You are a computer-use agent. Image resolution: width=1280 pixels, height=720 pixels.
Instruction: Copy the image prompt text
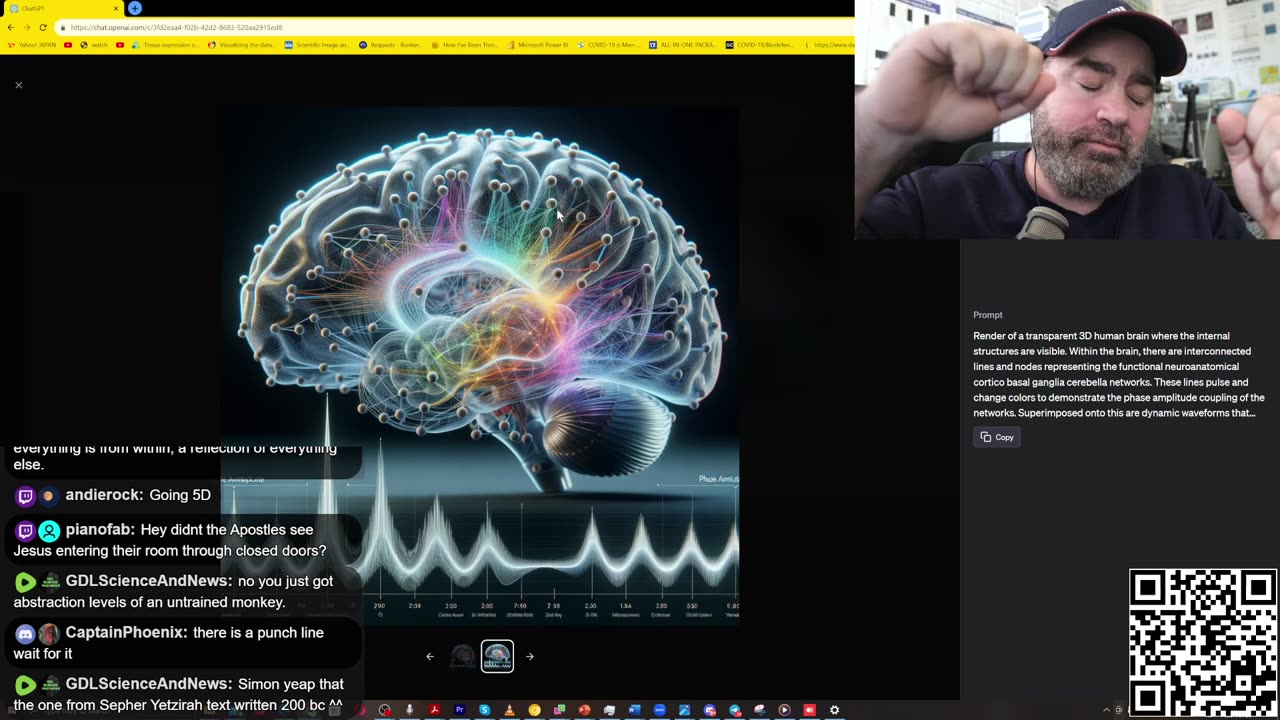pos(997,437)
